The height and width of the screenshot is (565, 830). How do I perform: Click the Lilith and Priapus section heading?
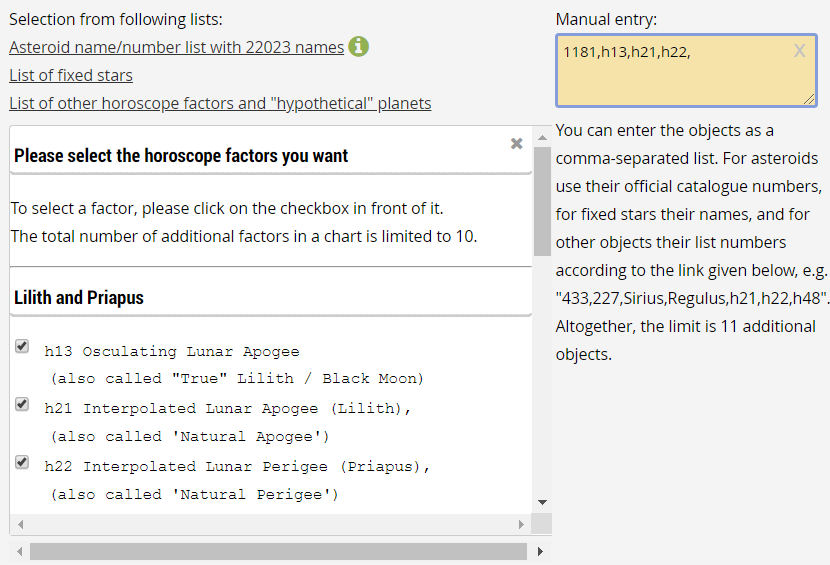(79, 298)
